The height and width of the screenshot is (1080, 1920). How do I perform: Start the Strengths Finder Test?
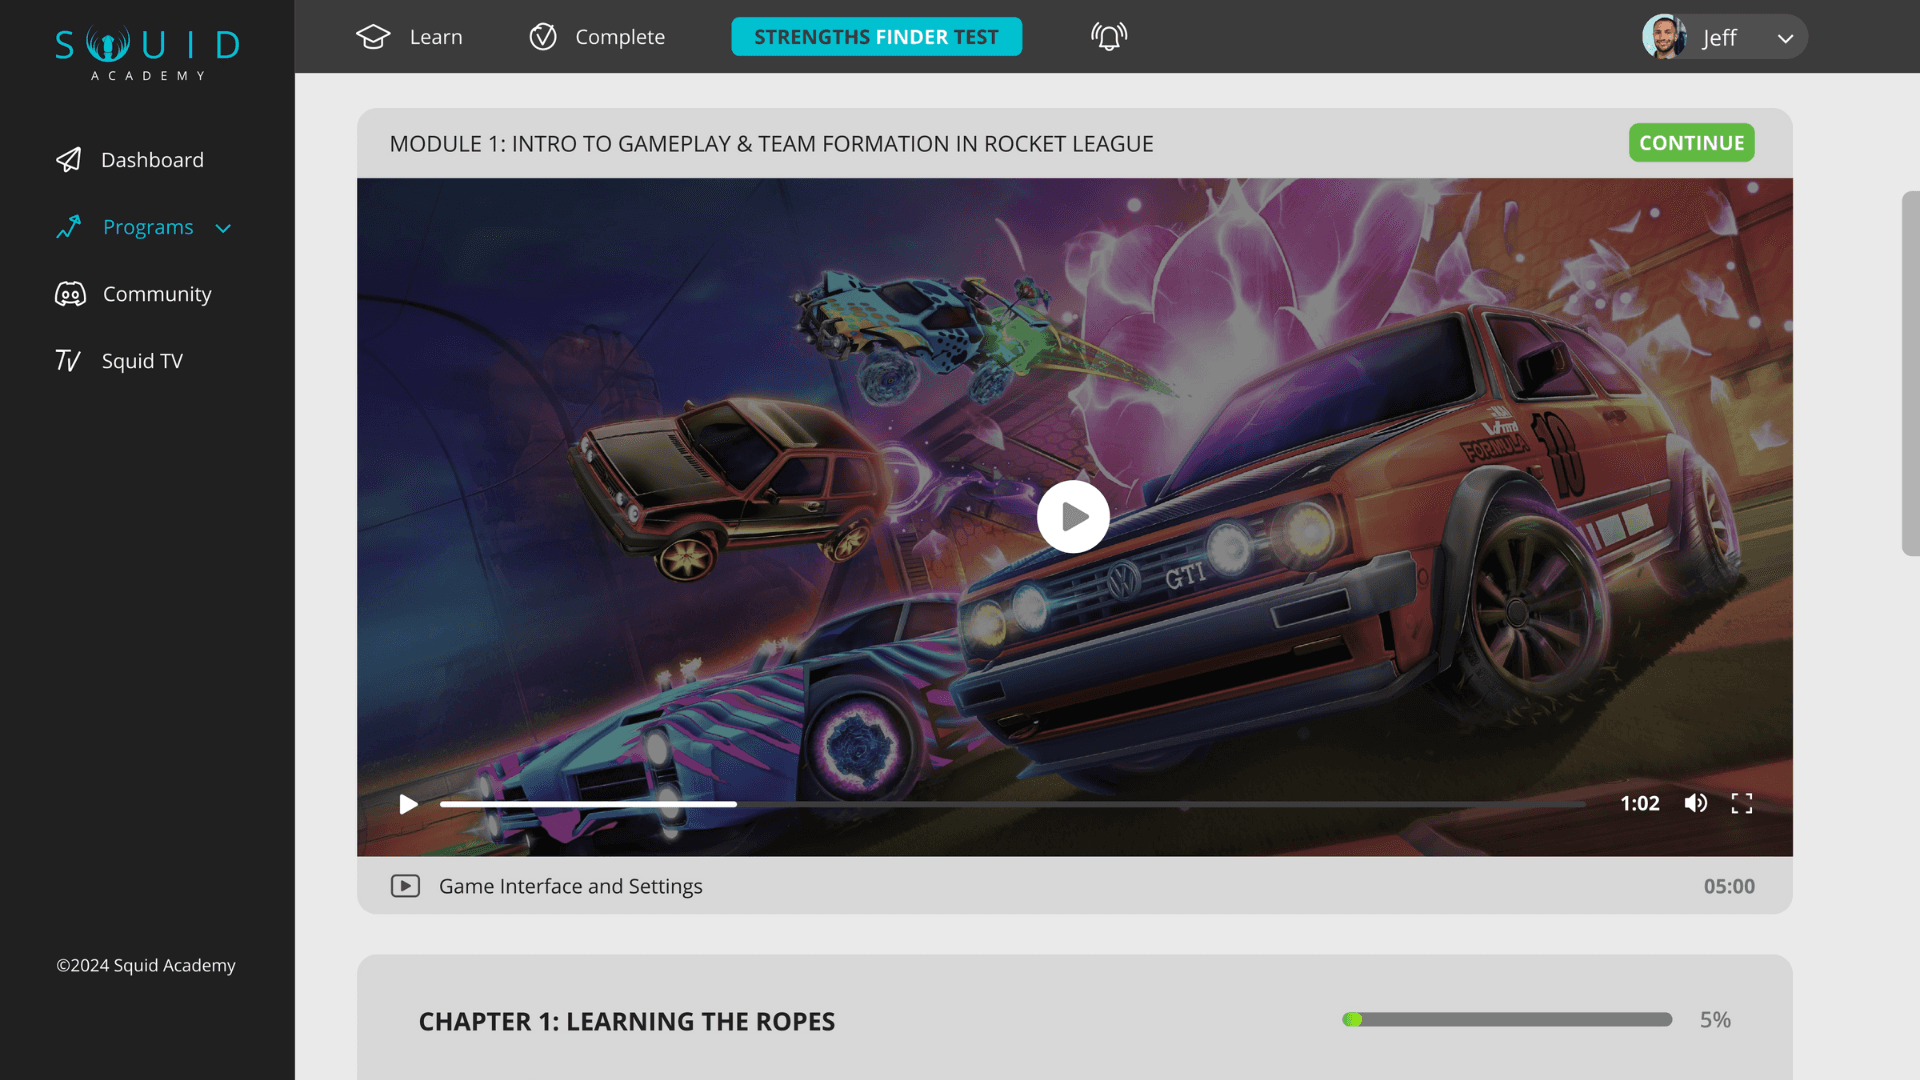coord(876,37)
